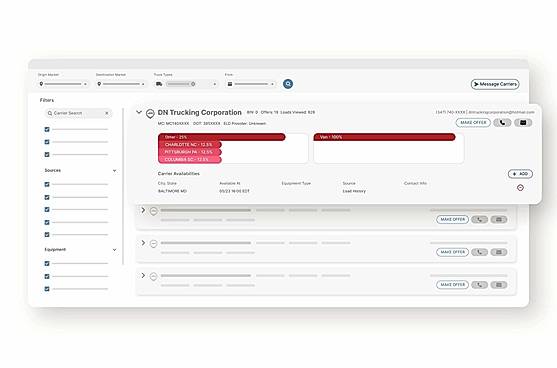The image size is (557, 368).
Task: Click the red remove circle under ADD
Action: coord(520,188)
